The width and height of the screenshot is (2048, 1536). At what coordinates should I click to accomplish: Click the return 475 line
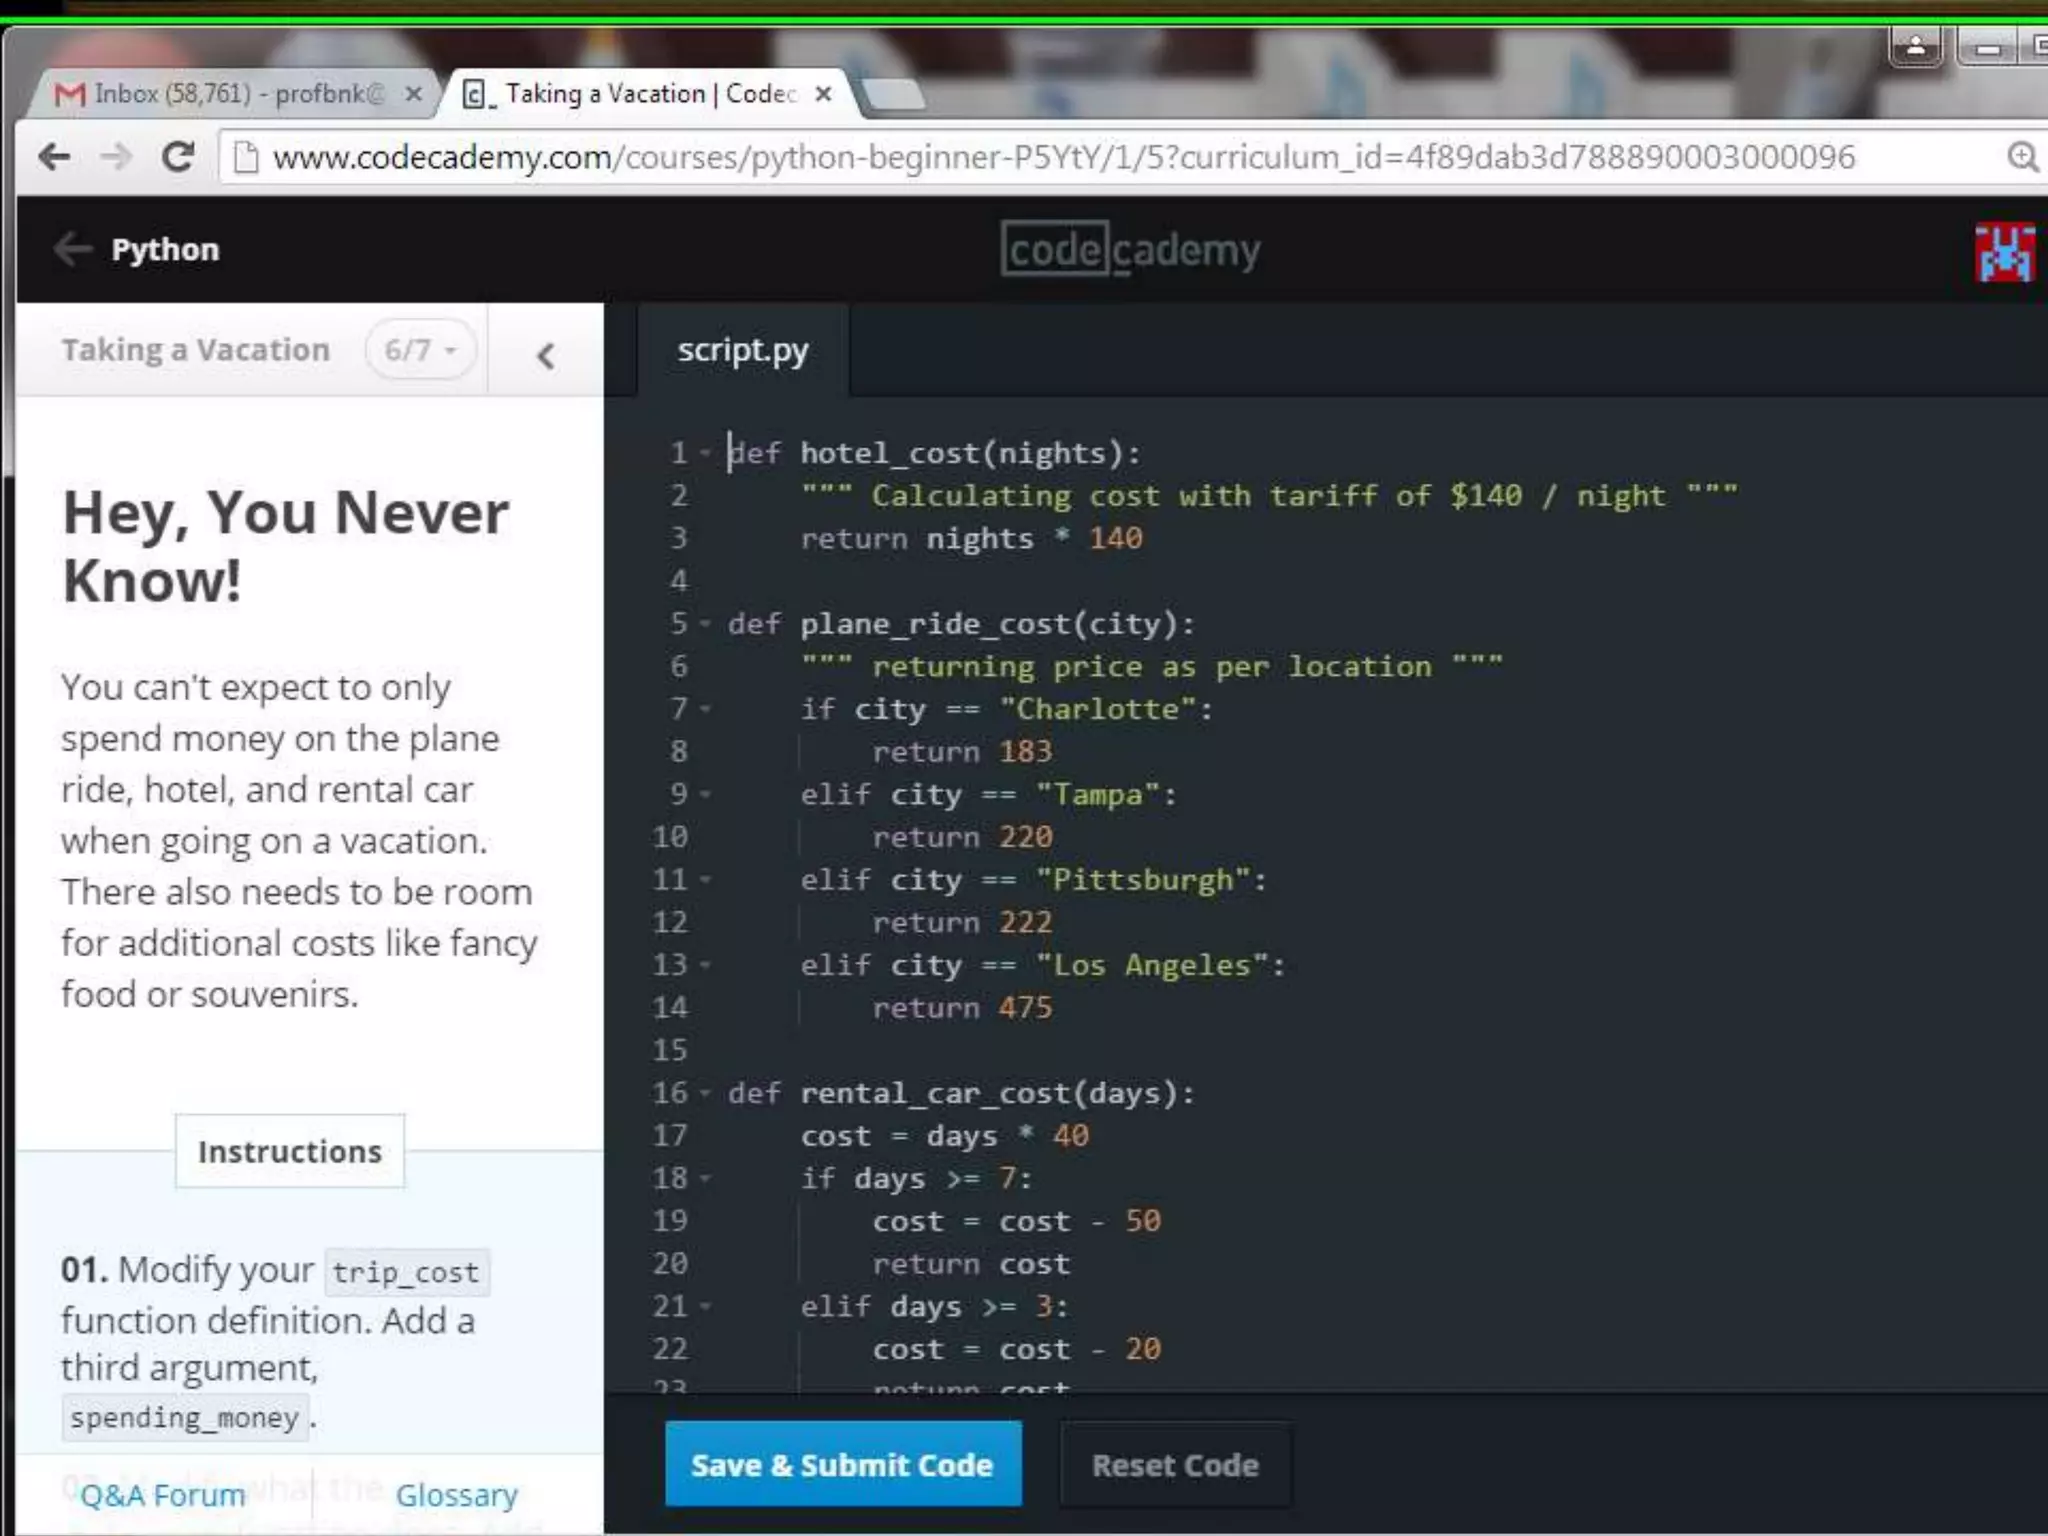click(x=962, y=1008)
